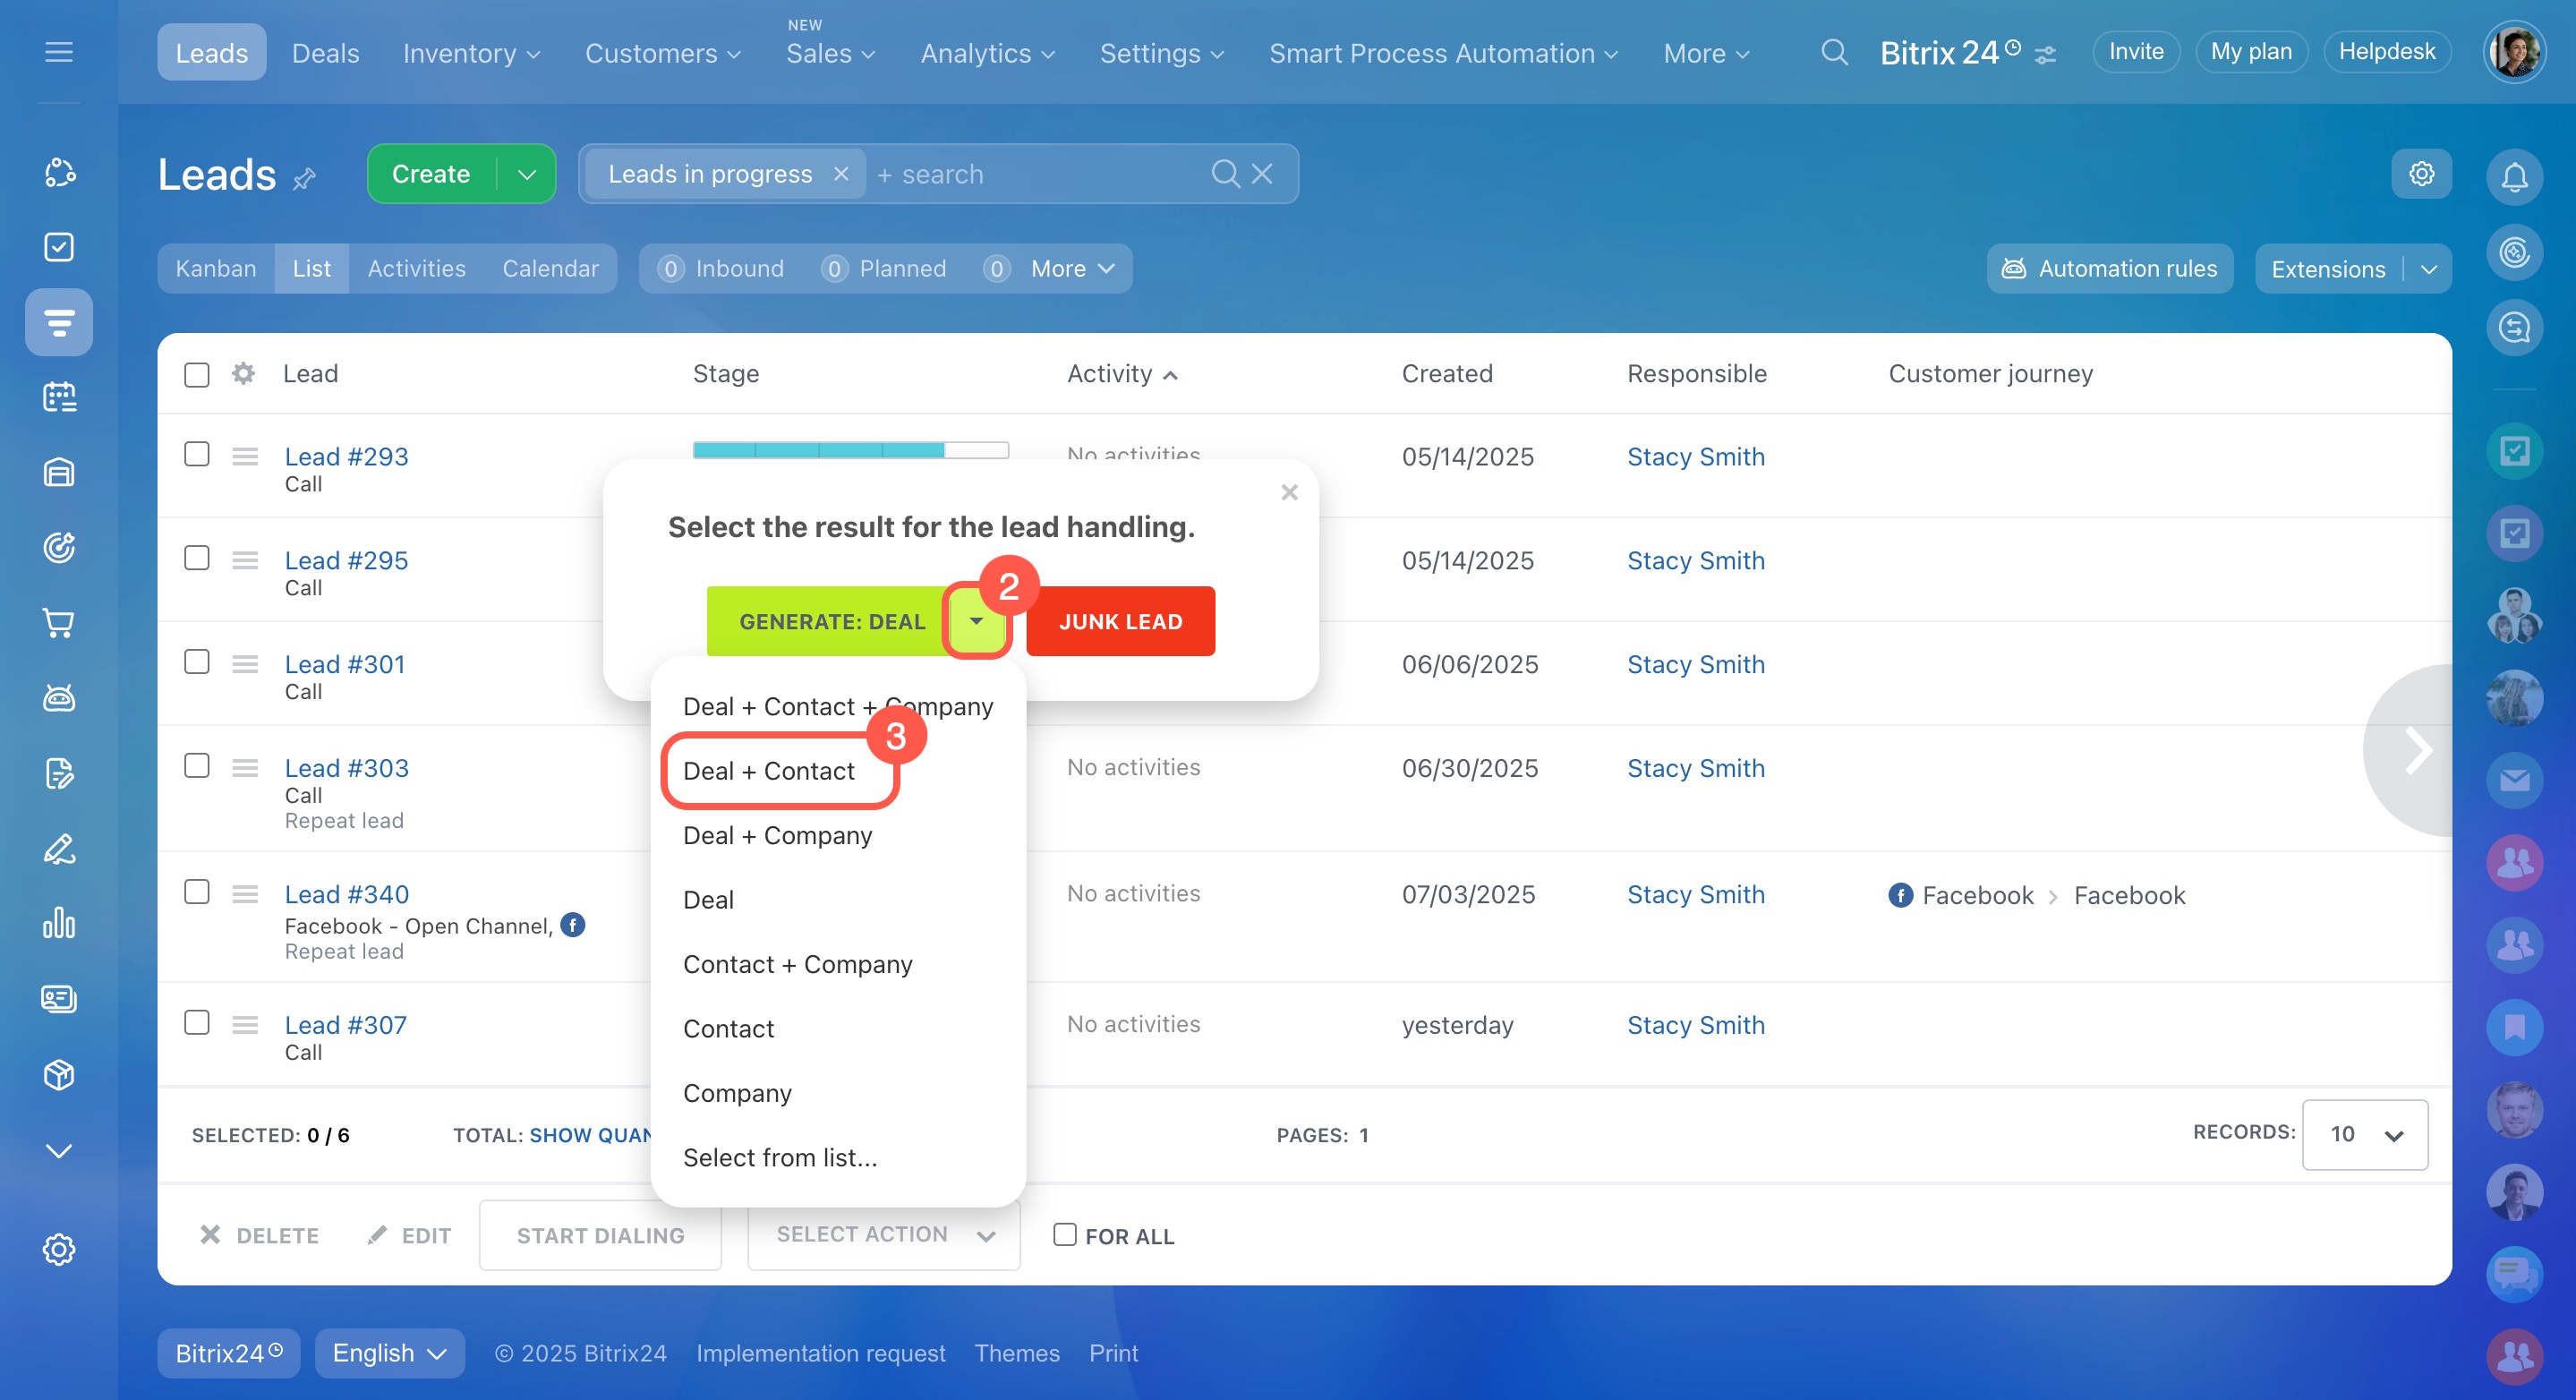
Task: Open the Generate Deal dropdown arrow
Action: 976,621
